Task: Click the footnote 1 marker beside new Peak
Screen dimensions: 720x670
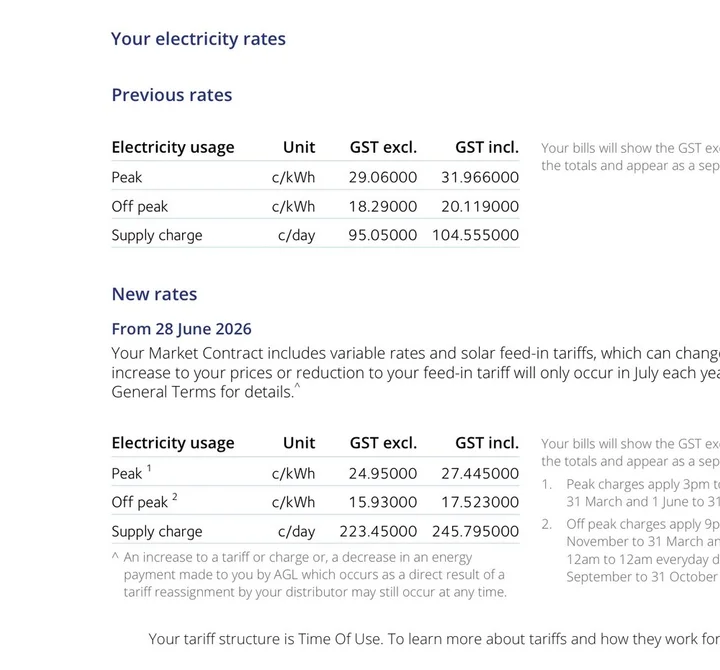Action: tap(149, 468)
